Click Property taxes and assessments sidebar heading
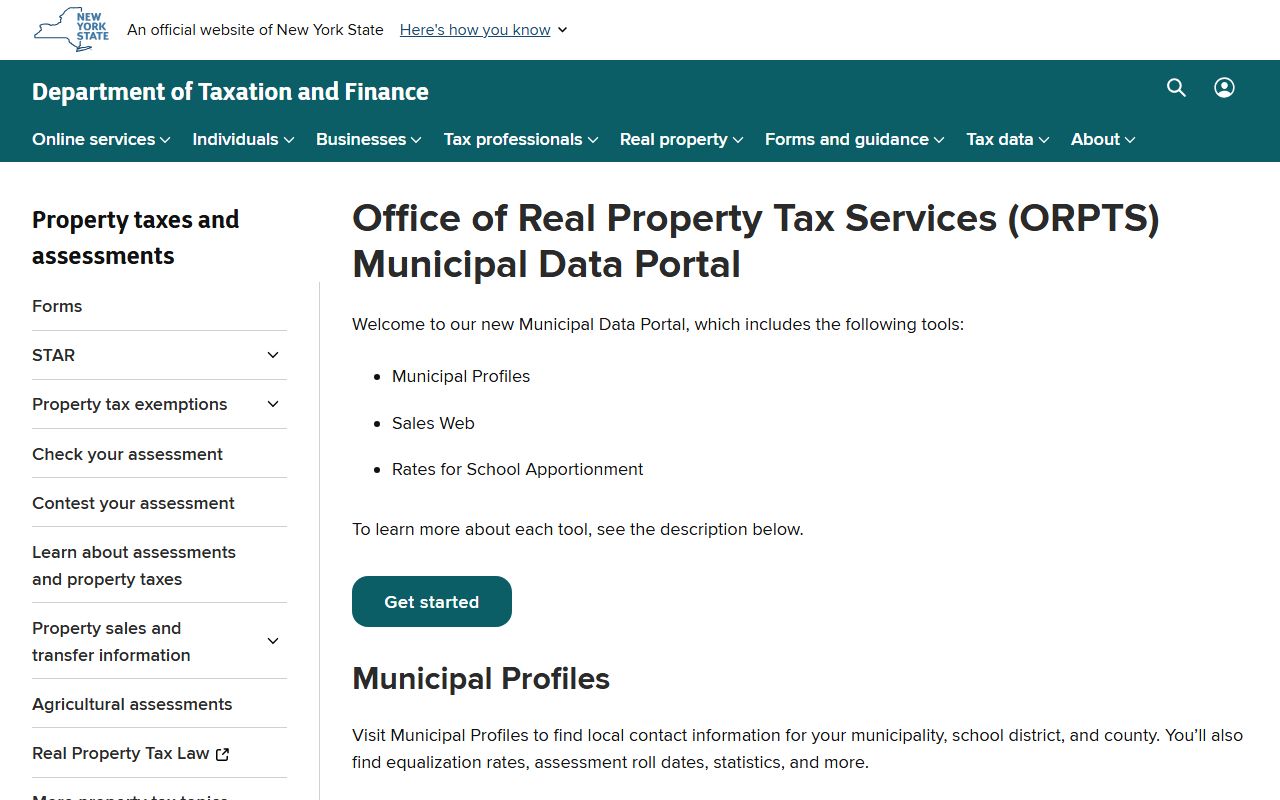This screenshot has height=800, width=1280. [x=135, y=238]
